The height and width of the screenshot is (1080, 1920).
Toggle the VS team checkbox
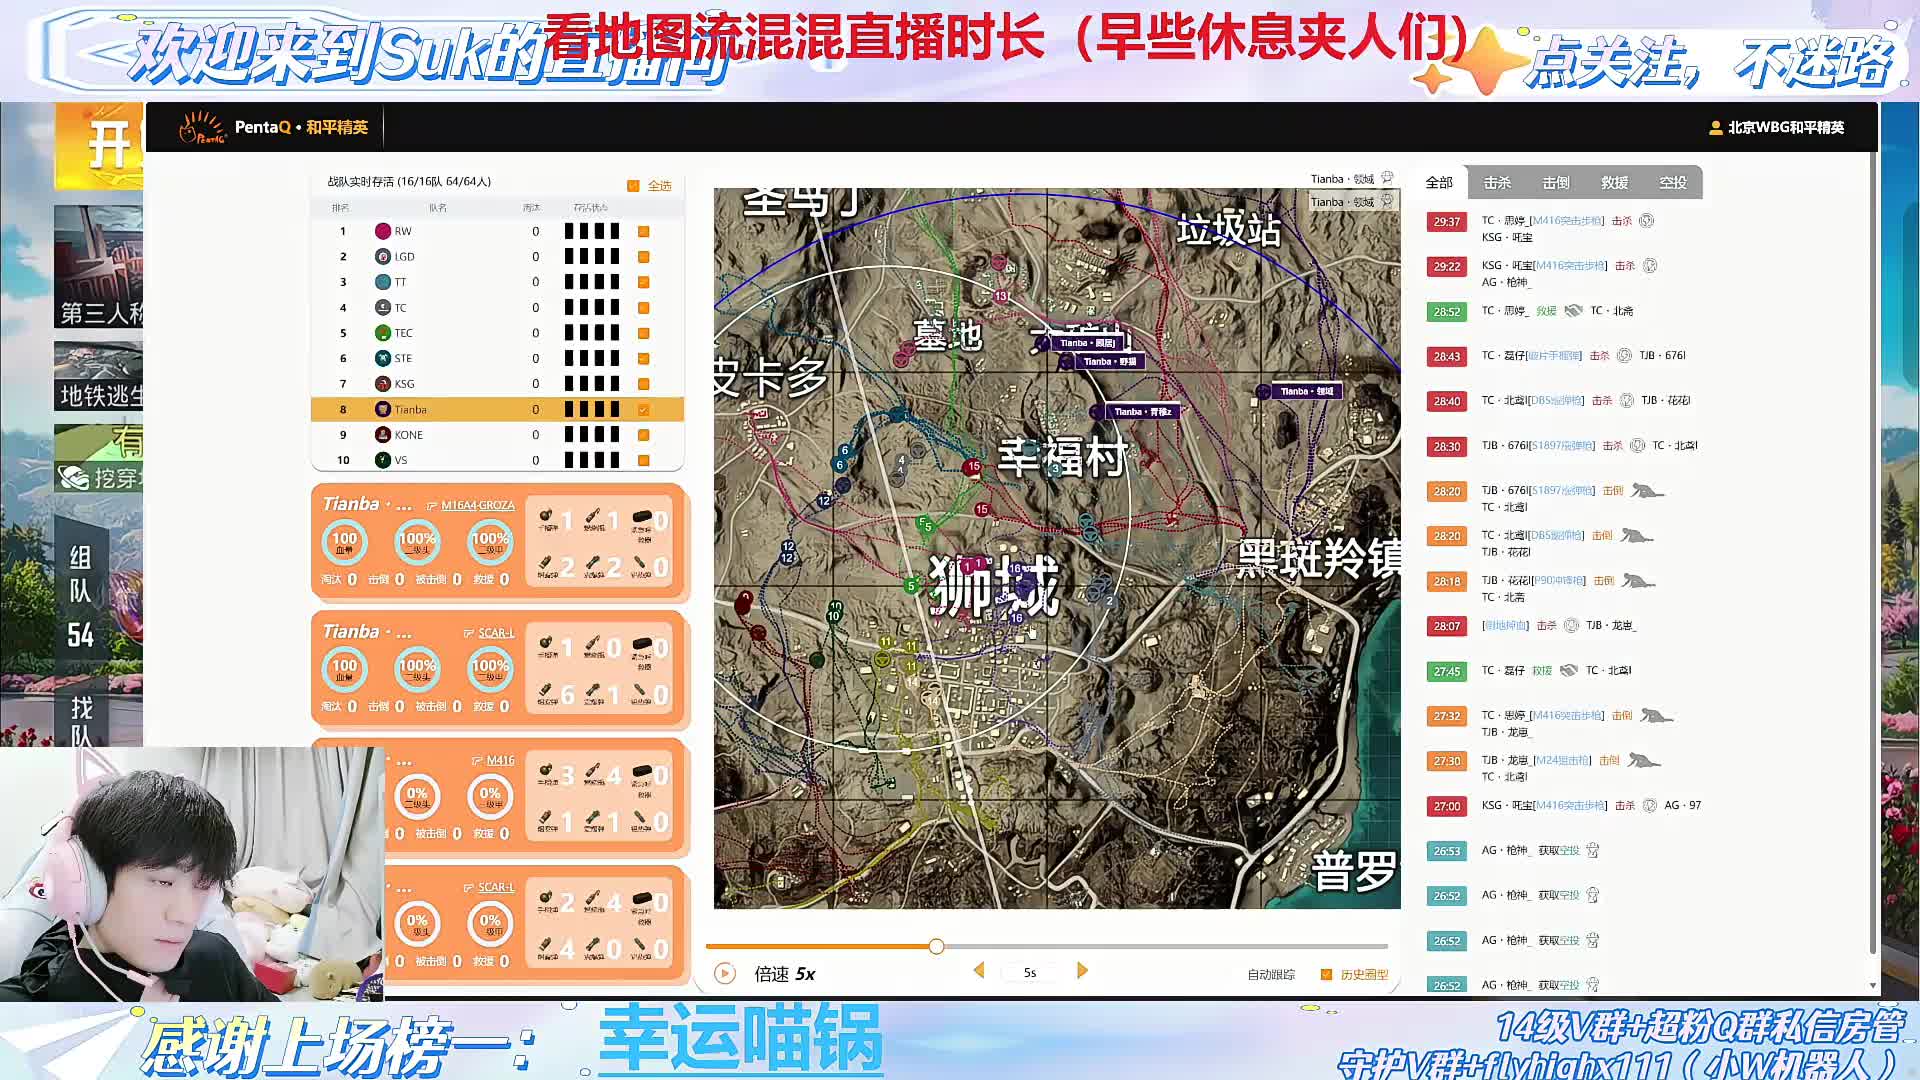point(644,460)
